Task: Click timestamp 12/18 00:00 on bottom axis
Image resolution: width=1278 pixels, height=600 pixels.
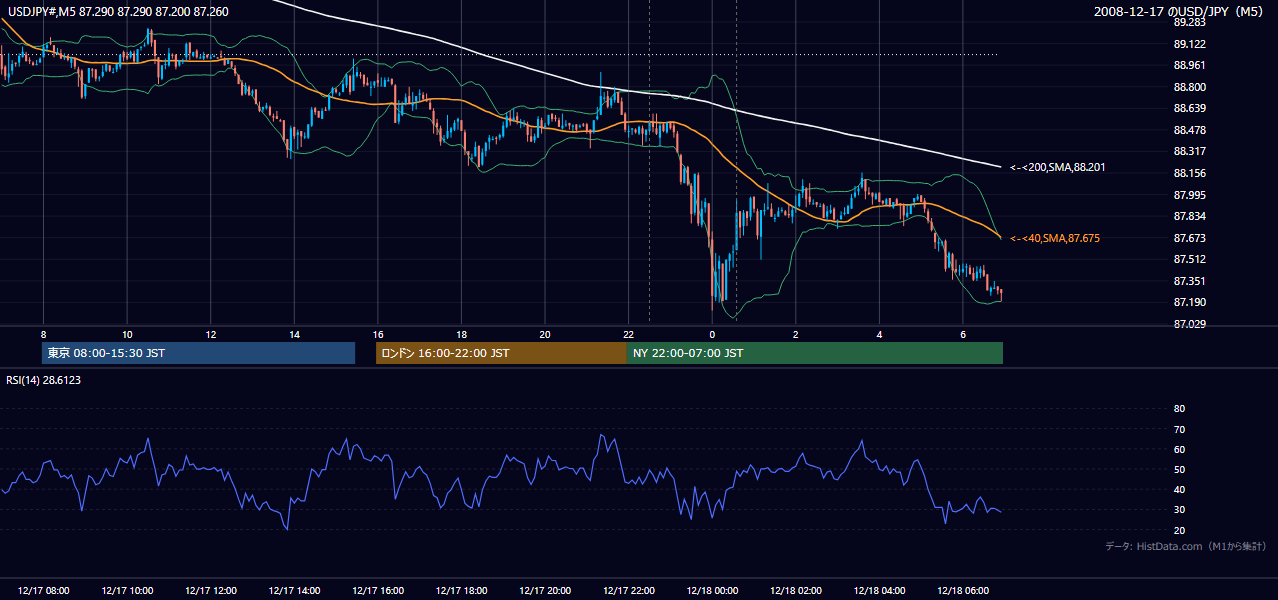Action: (x=712, y=591)
